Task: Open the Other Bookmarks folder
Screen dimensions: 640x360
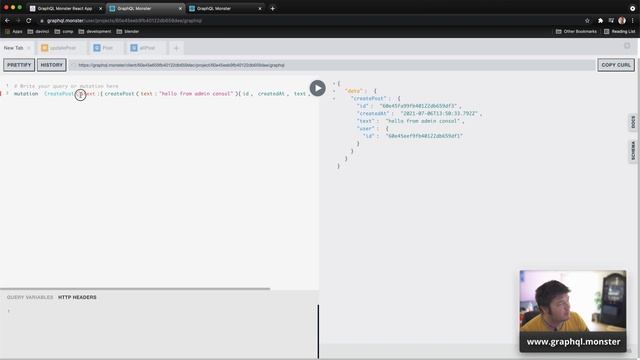Action: tap(576, 31)
